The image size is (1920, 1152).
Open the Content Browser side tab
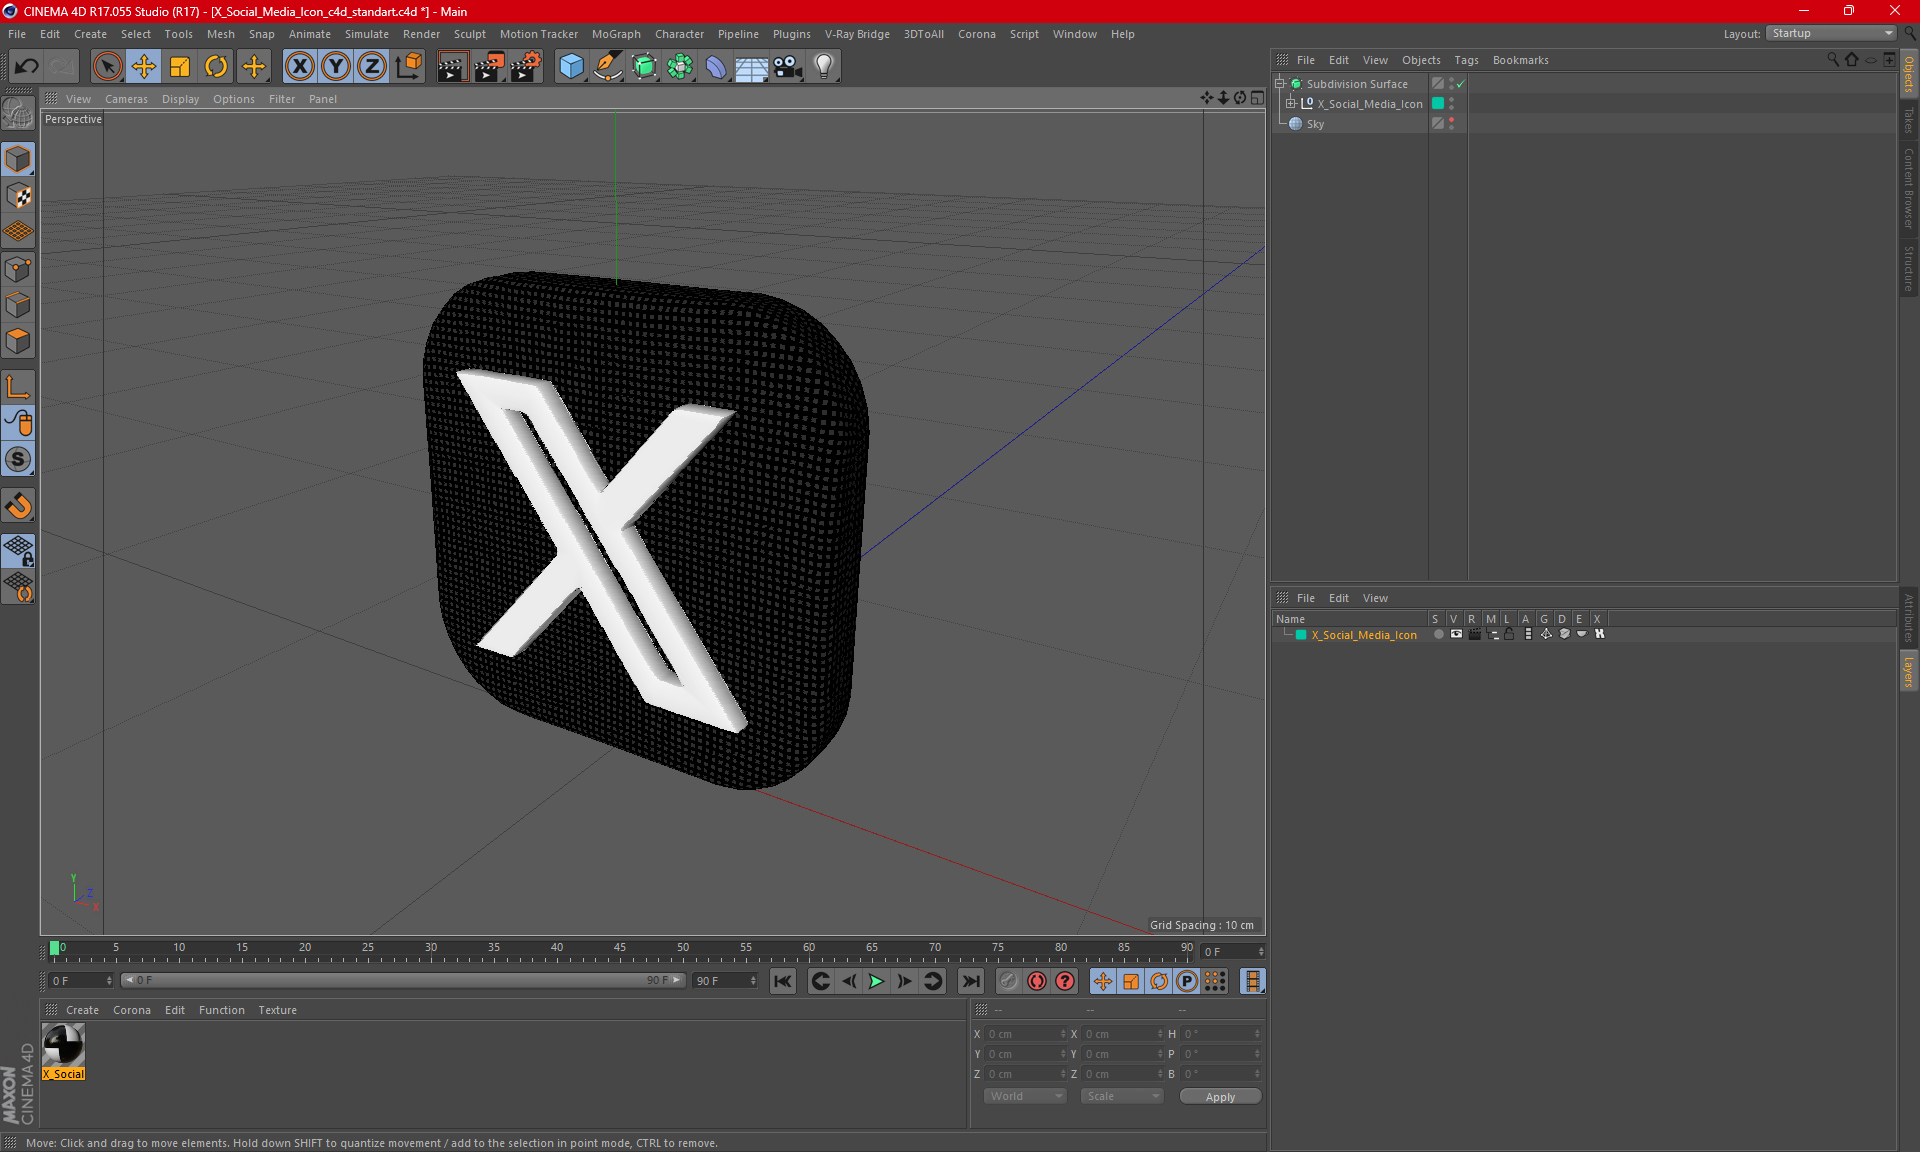tap(1909, 188)
